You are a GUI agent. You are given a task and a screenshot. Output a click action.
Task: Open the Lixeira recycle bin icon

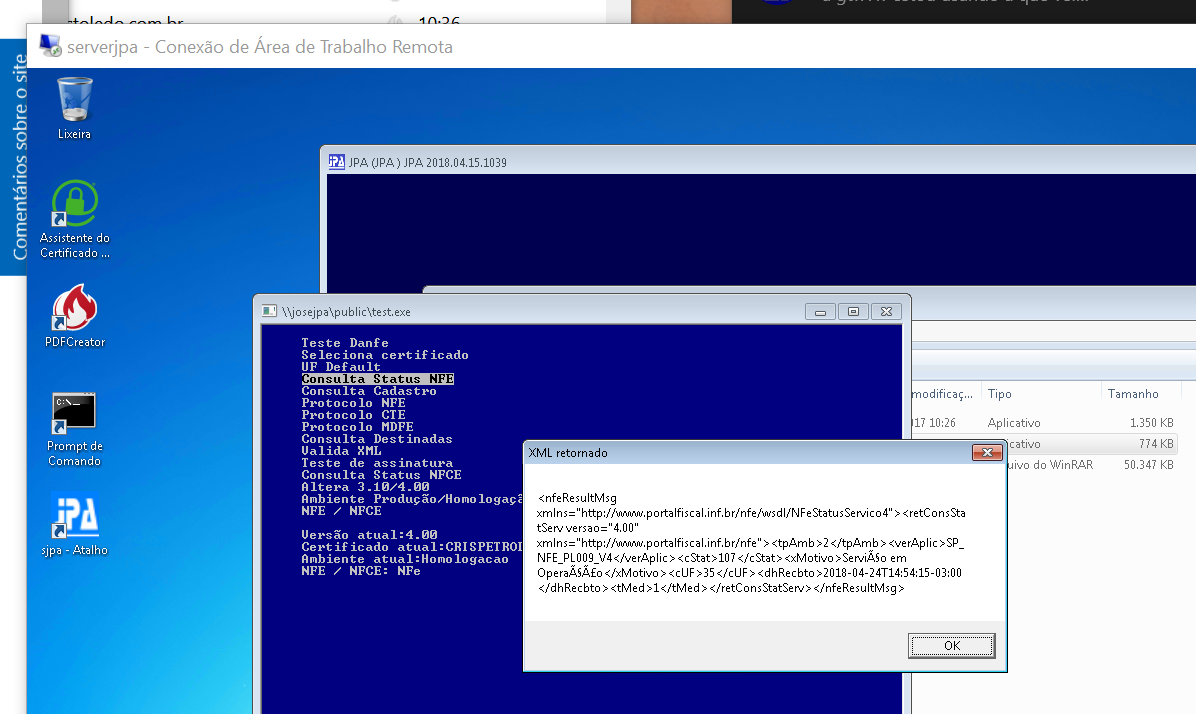[75, 100]
